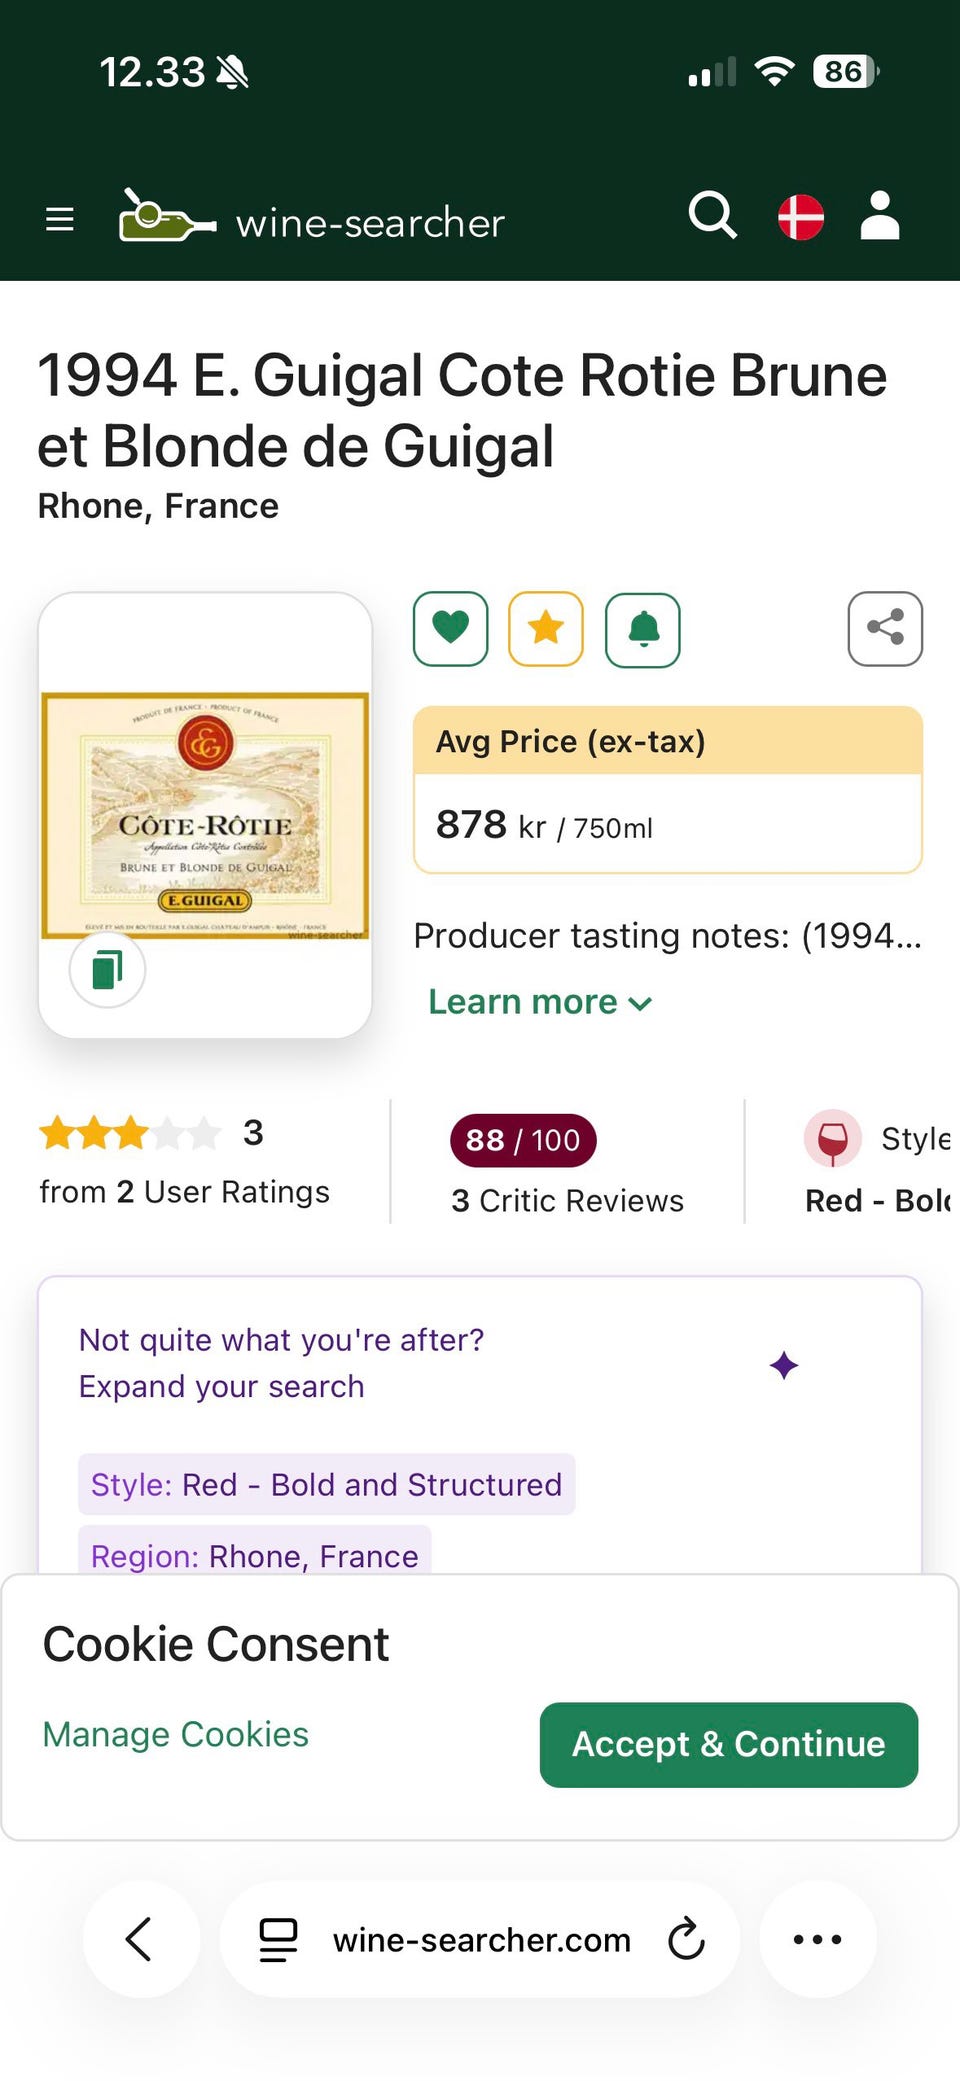The width and height of the screenshot is (960, 2081).
Task: Open the Côte-Rôtie wine label image
Action: click(x=205, y=815)
